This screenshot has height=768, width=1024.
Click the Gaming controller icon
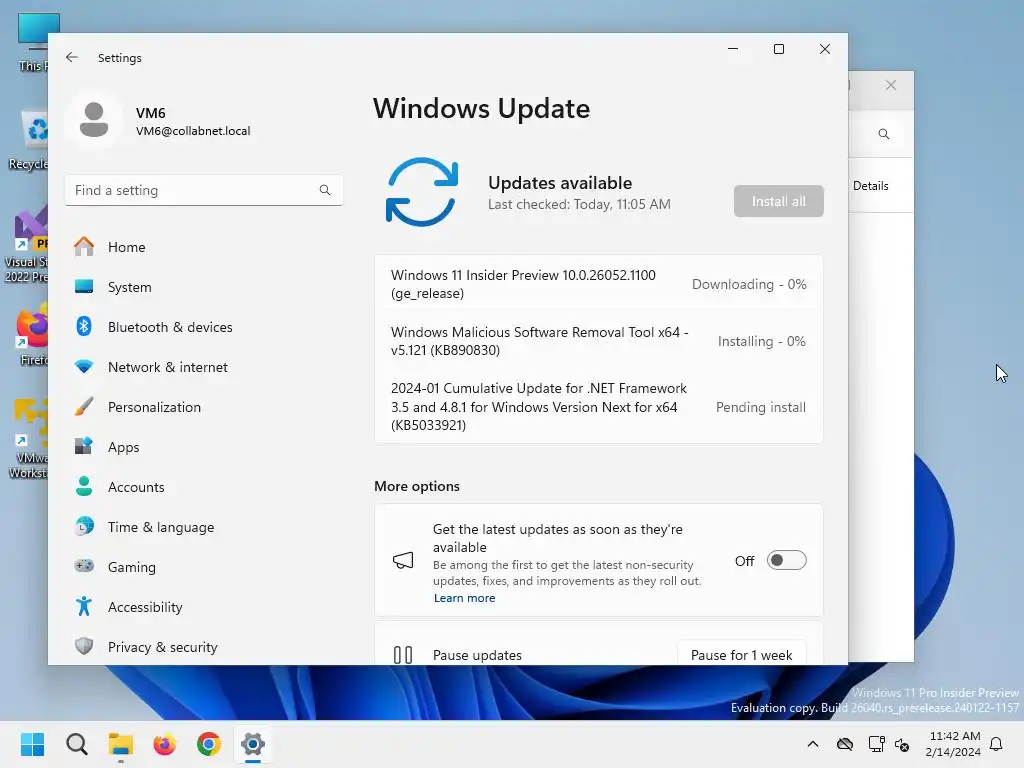tap(84, 566)
